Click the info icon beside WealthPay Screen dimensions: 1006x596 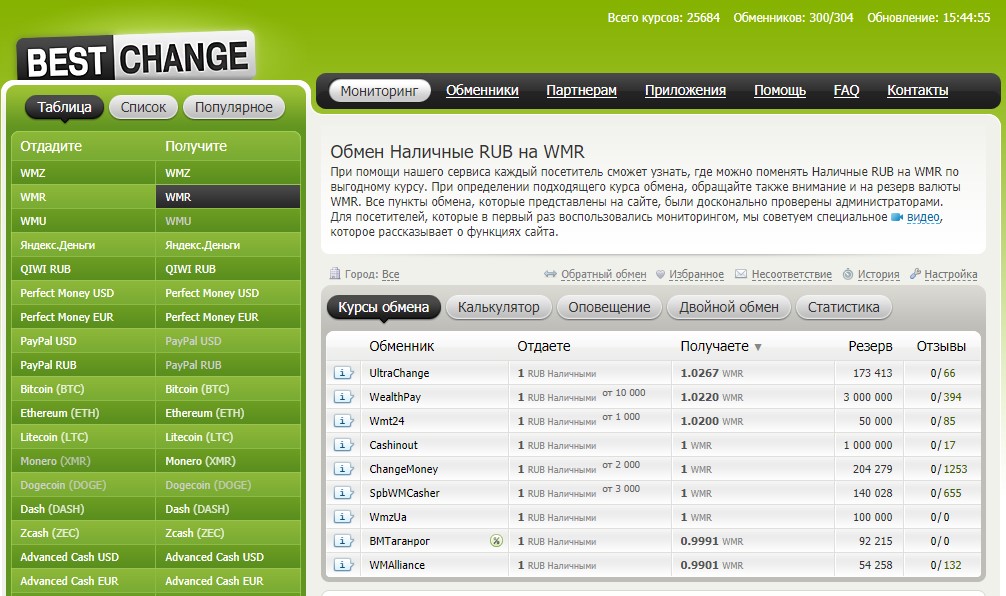point(343,397)
